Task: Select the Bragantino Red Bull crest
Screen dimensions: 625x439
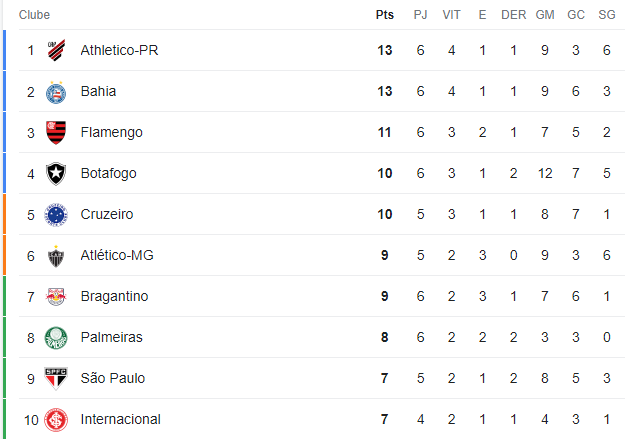Action: click(x=56, y=297)
